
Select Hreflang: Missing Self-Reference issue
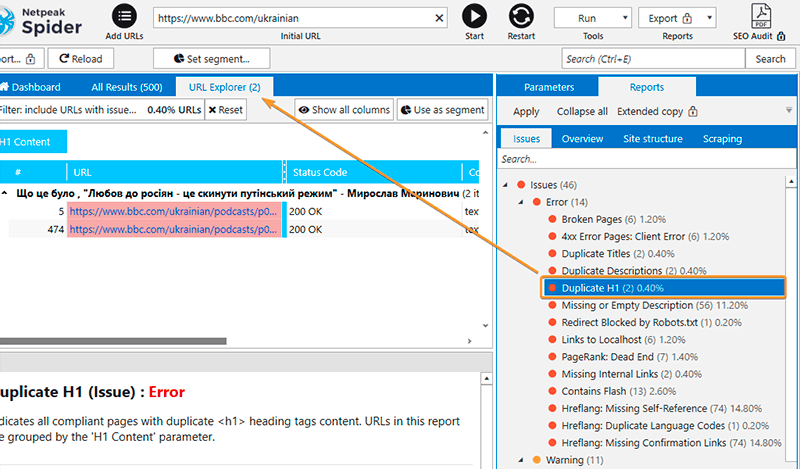coord(655,408)
